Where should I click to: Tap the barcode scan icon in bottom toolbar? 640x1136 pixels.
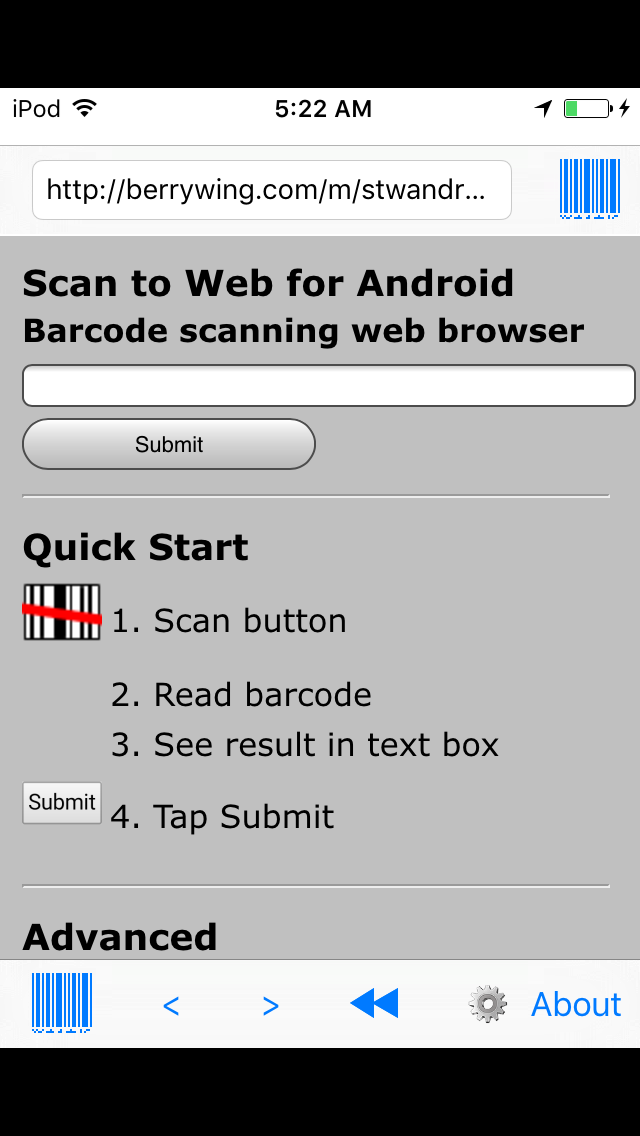pyautogui.click(x=62, y=1002)
